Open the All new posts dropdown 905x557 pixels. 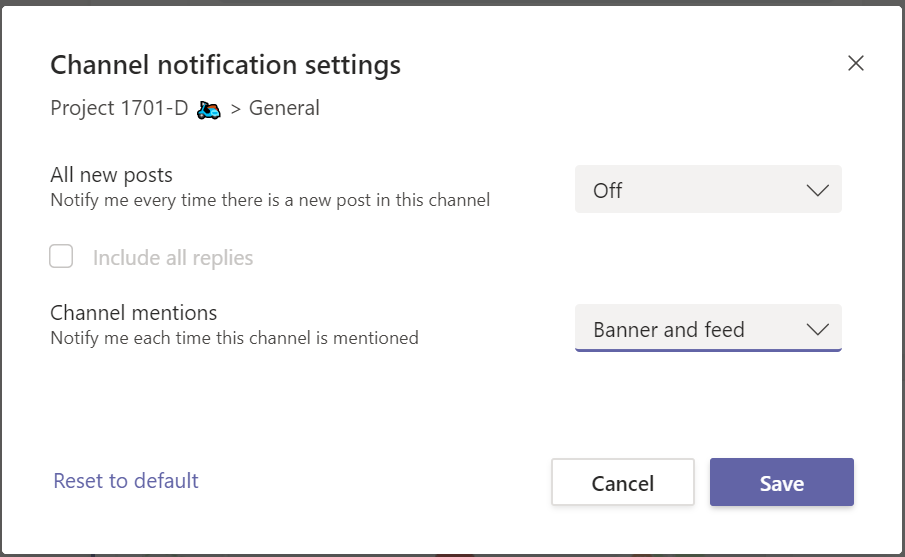pyautogui.click(x=707, y=190)
